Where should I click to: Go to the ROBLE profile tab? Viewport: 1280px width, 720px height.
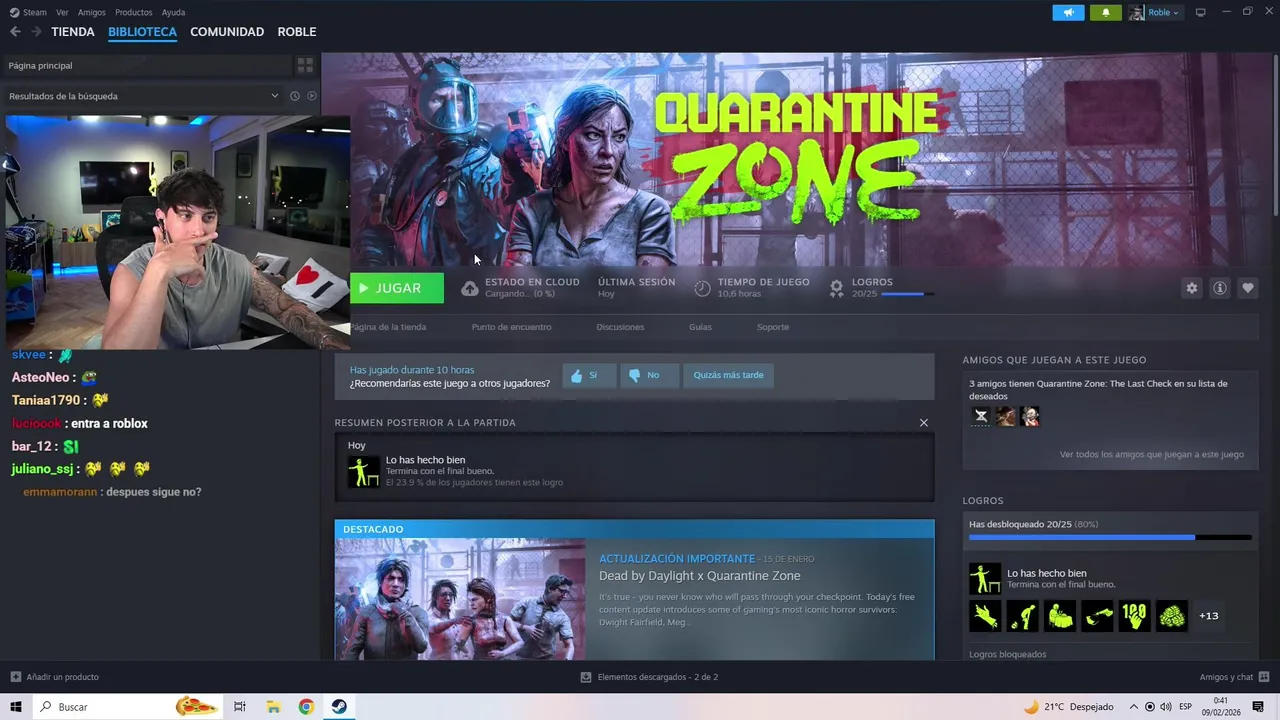pyautogui.click(x=297, y=32)
